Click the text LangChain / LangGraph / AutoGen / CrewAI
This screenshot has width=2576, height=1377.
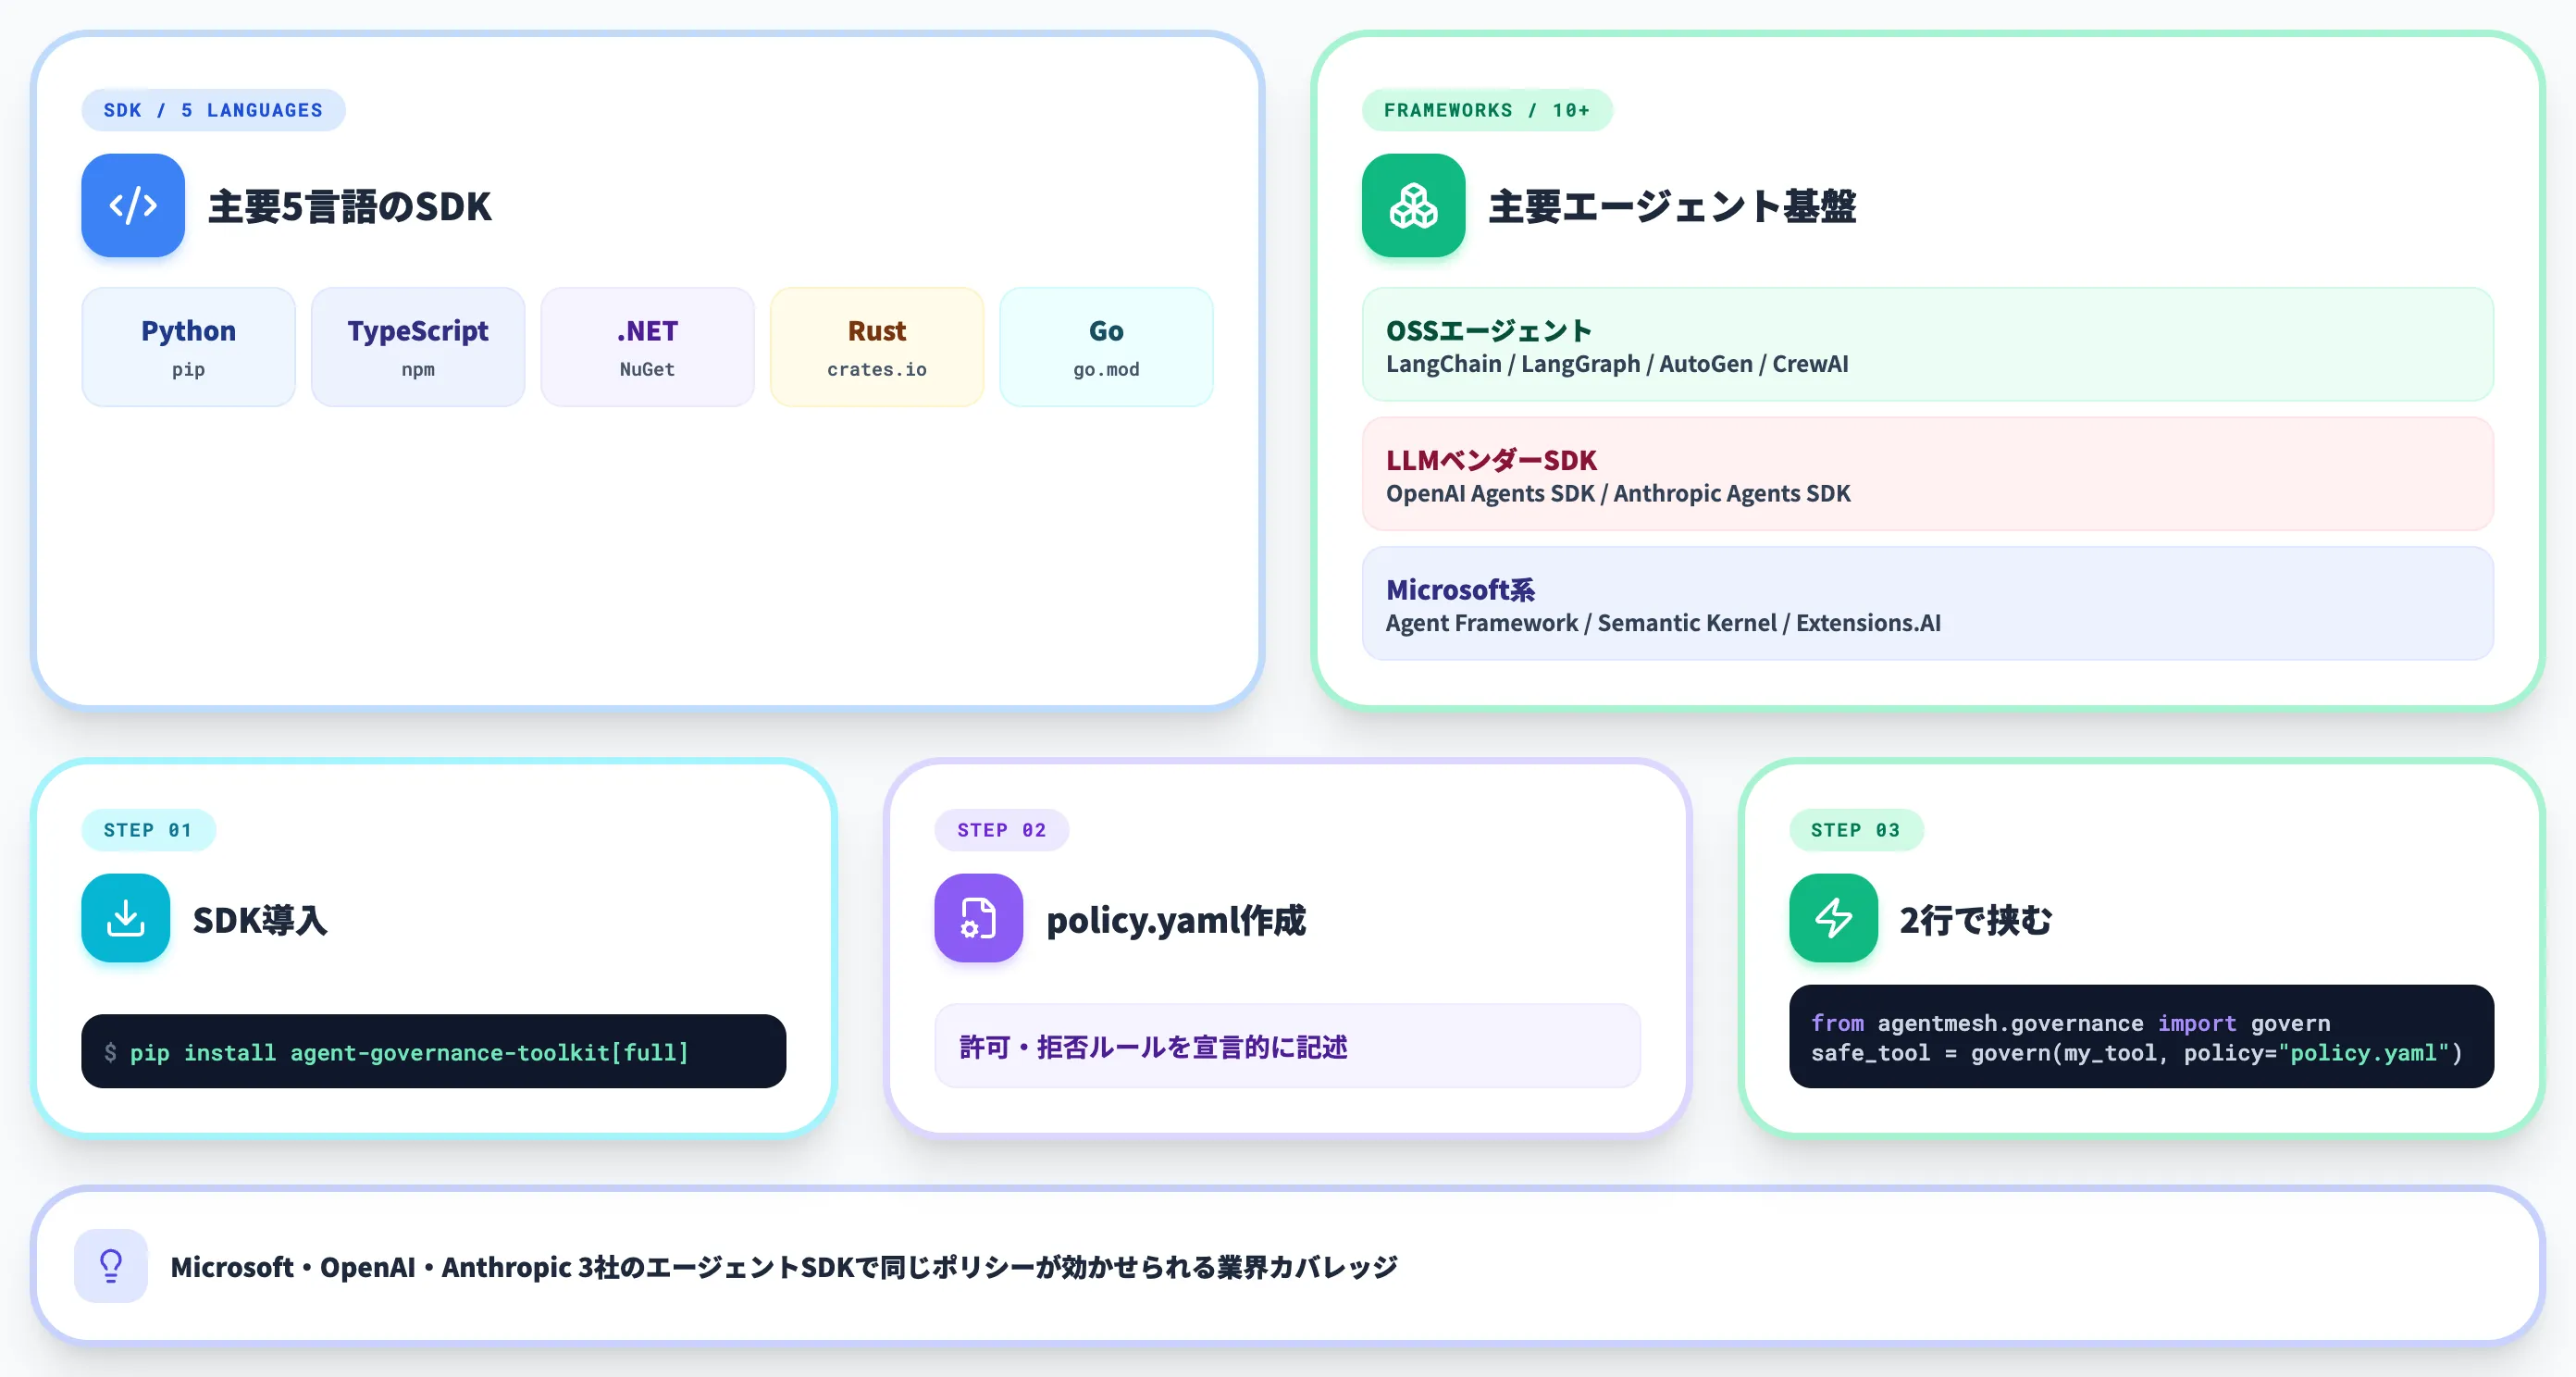[1617, 364]
